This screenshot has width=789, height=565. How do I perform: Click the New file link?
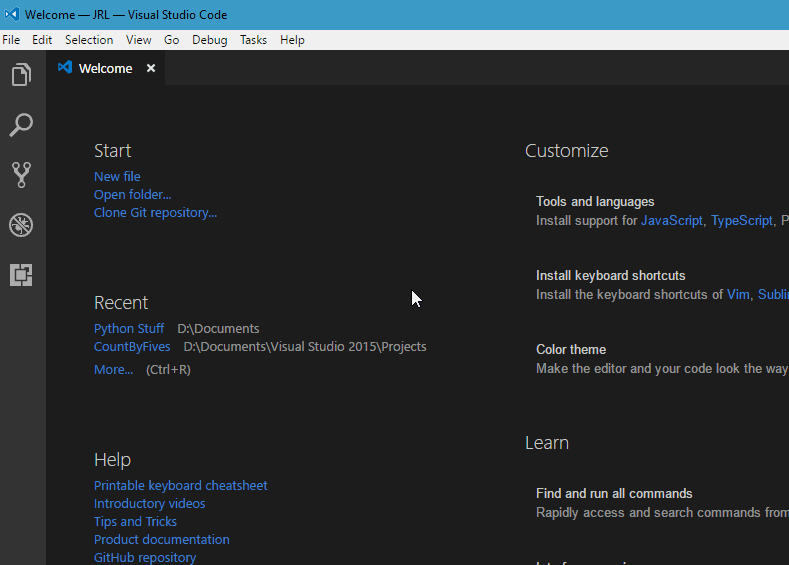click(x=117, y=177)
